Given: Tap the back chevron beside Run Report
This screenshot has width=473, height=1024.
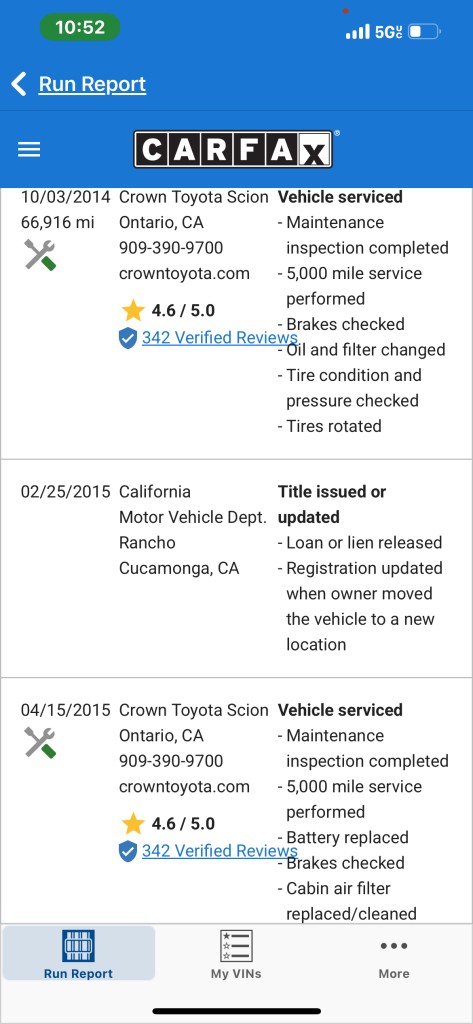Looking at the screenshot, I should click(19, 84).
